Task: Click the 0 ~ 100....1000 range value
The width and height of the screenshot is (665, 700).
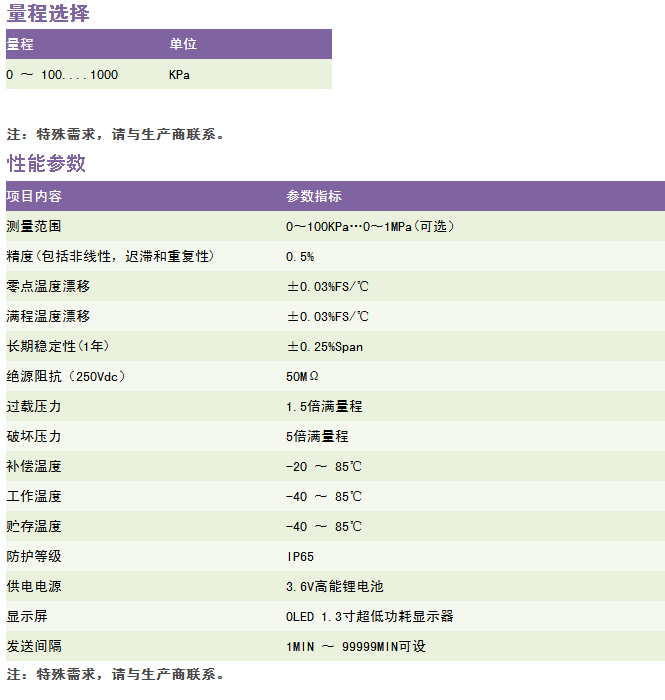Action: point(62,75)
